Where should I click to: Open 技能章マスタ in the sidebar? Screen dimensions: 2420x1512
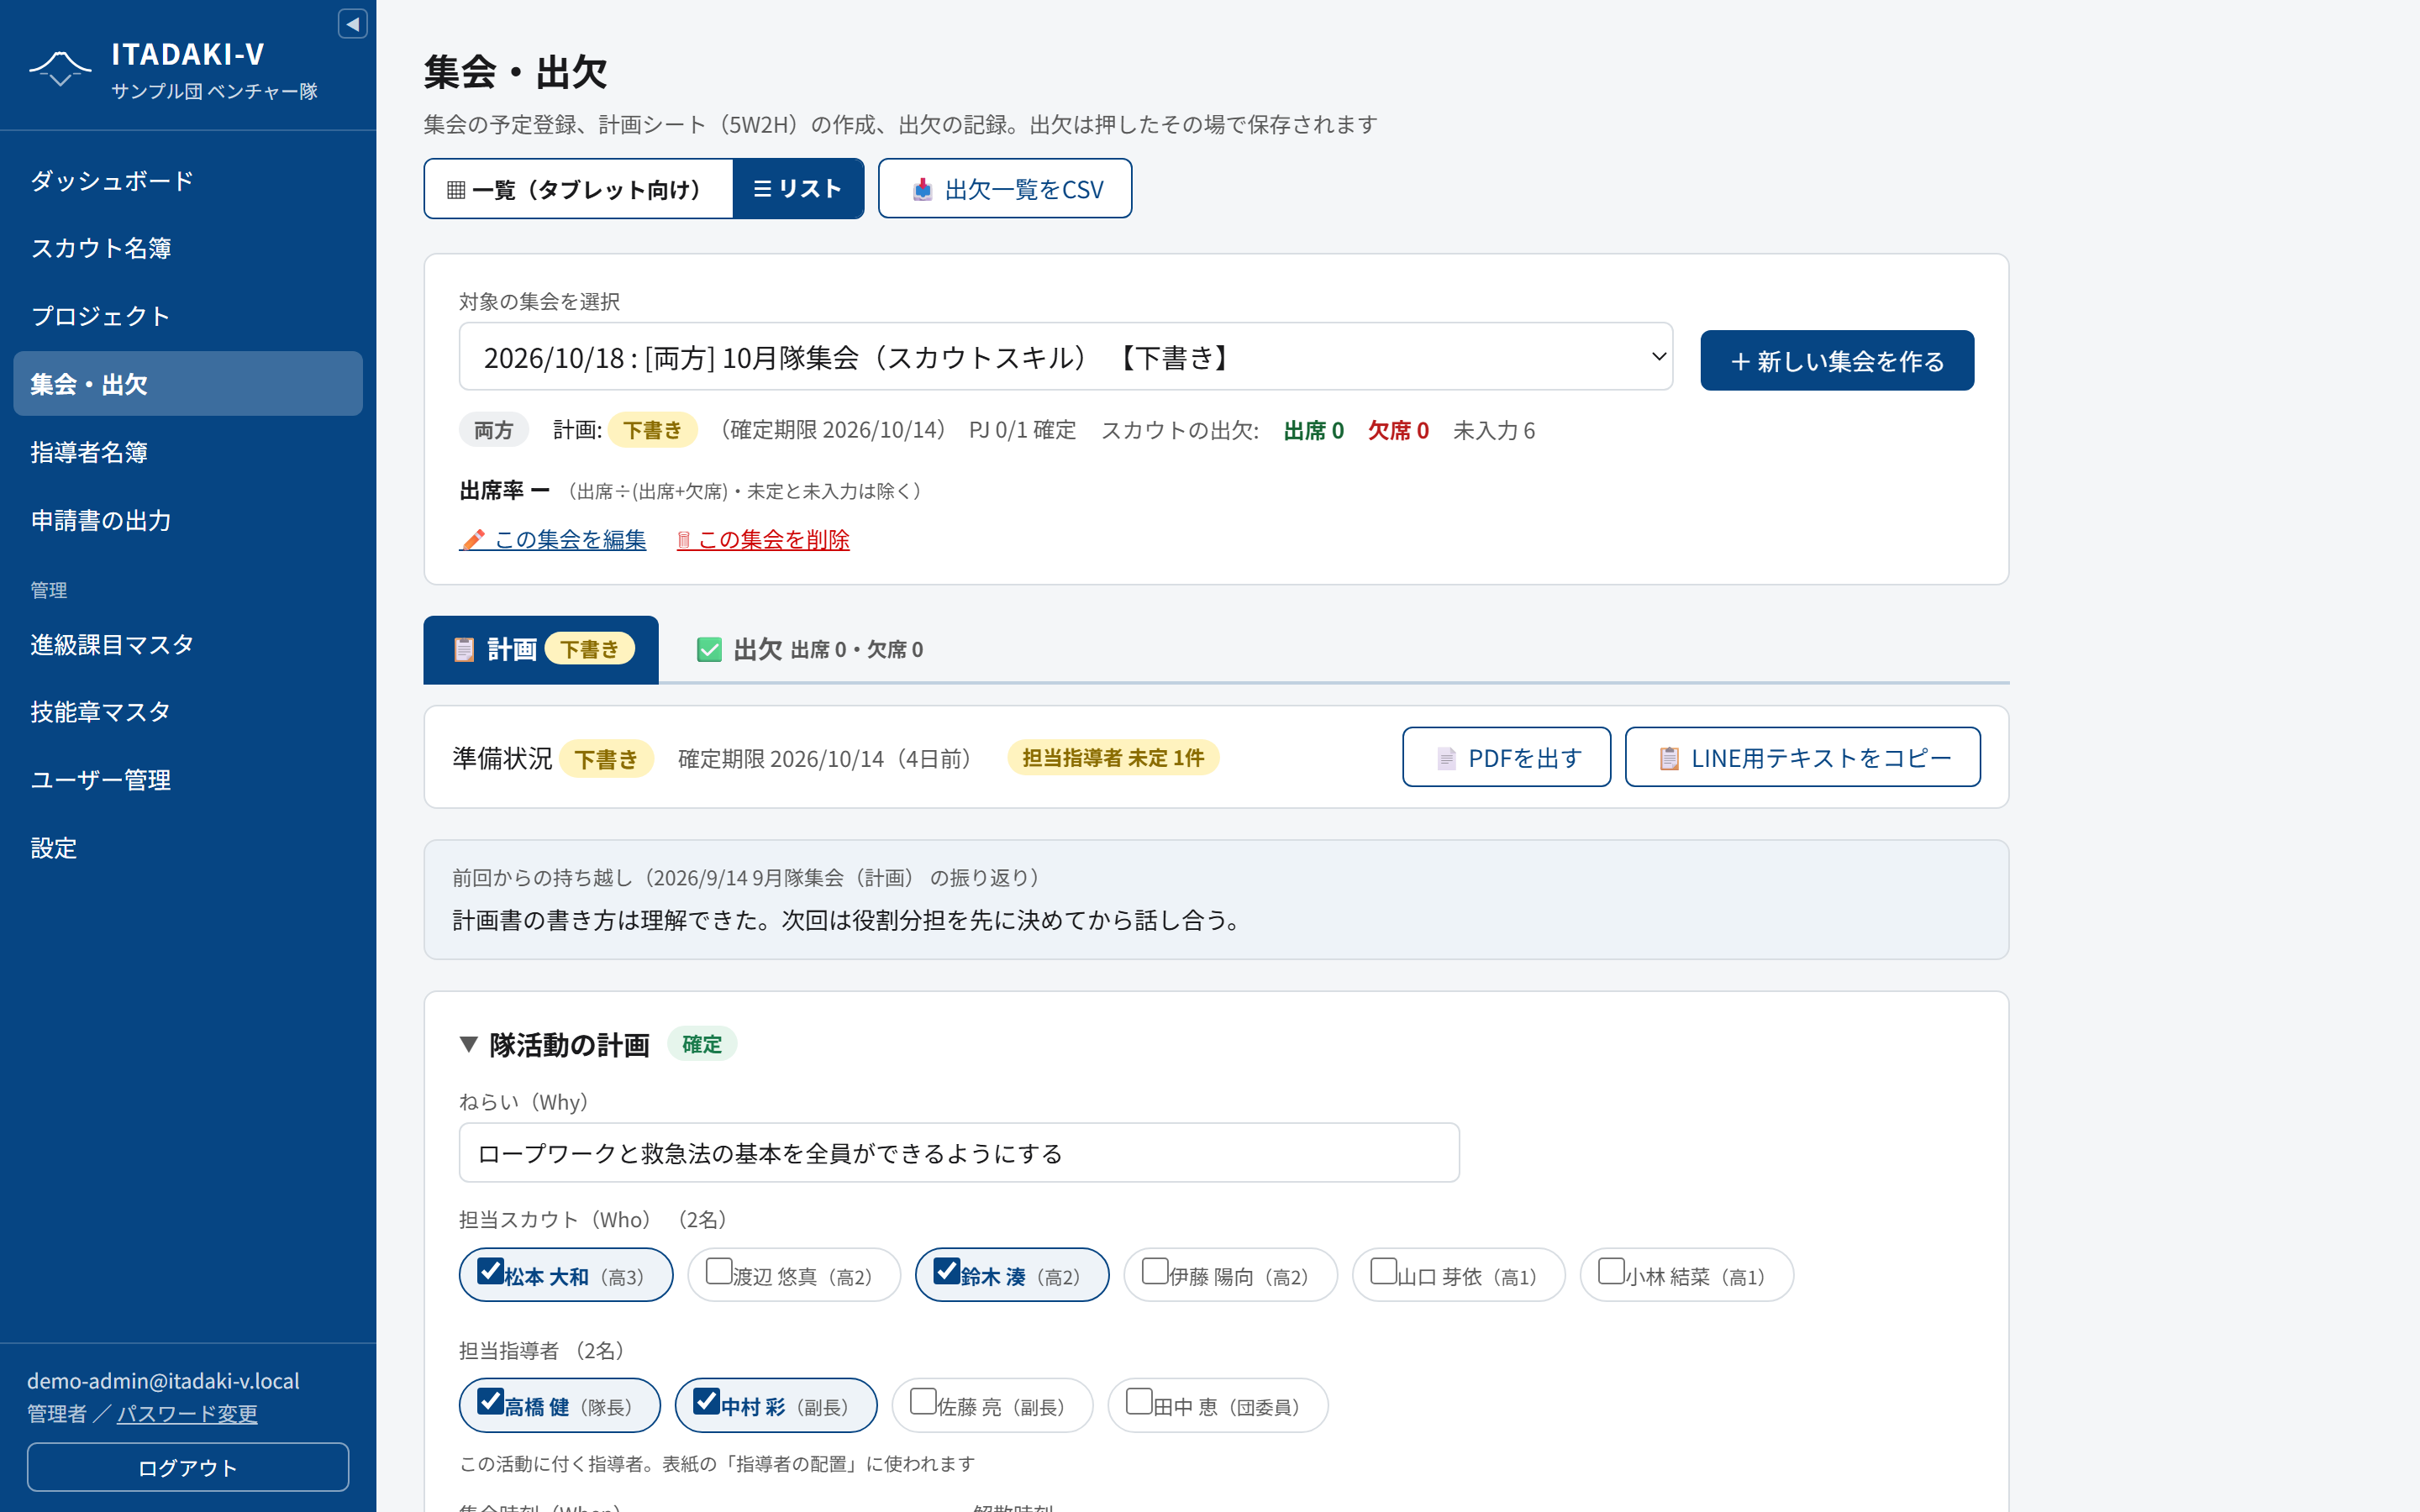tap(188, 712)
